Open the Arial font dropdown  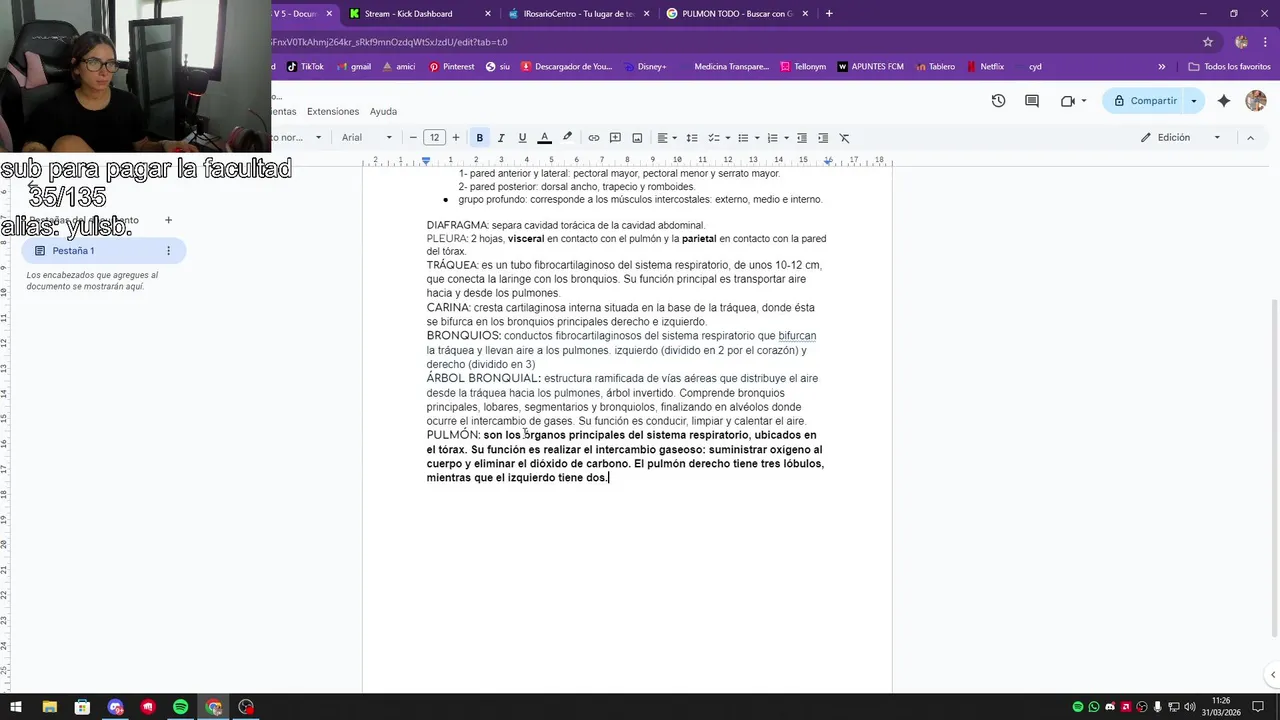(367, 138)
